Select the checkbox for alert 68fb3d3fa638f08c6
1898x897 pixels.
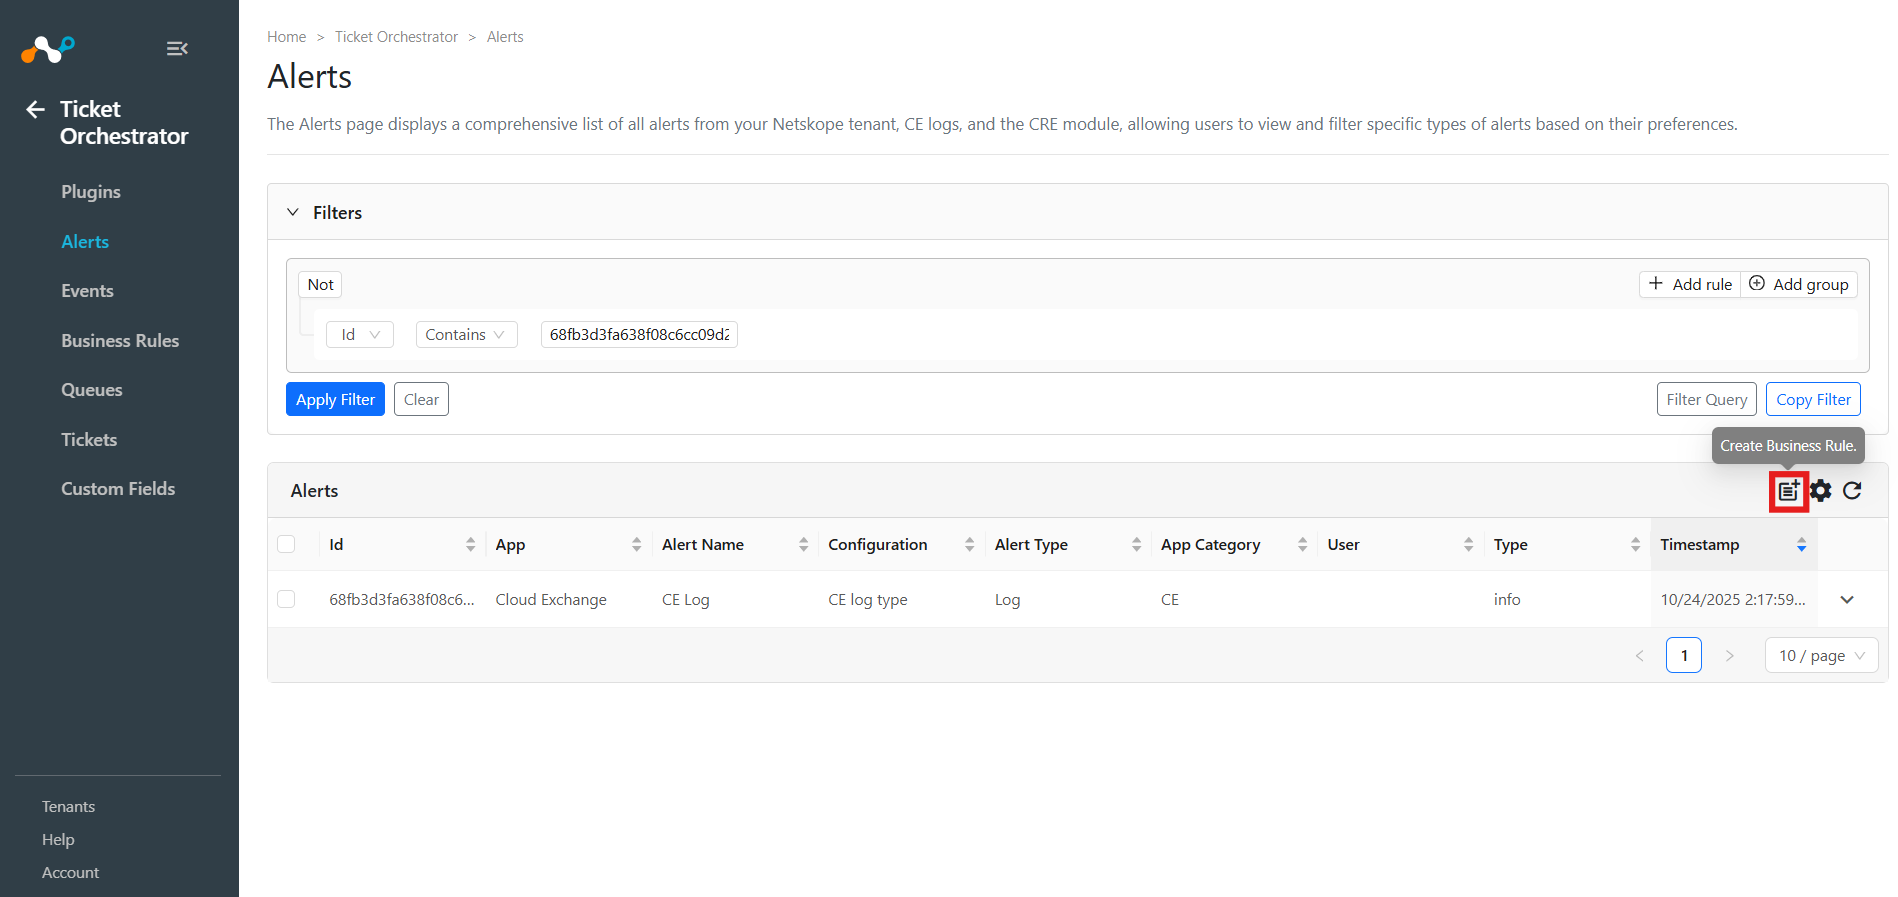point(286,599)
